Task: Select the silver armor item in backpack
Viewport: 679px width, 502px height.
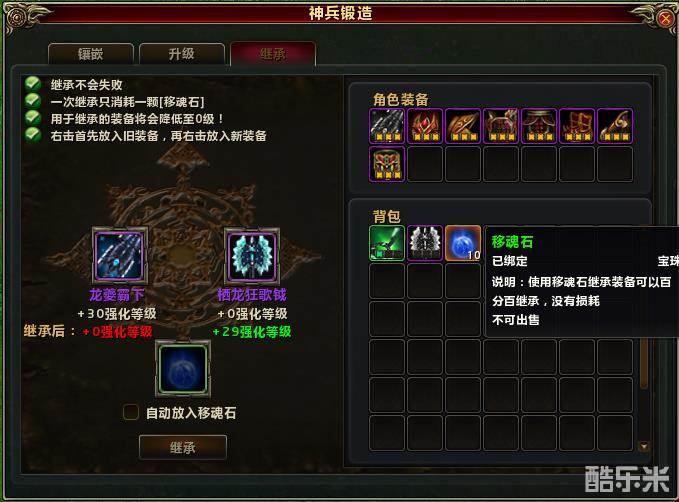Action: [425, 243]
